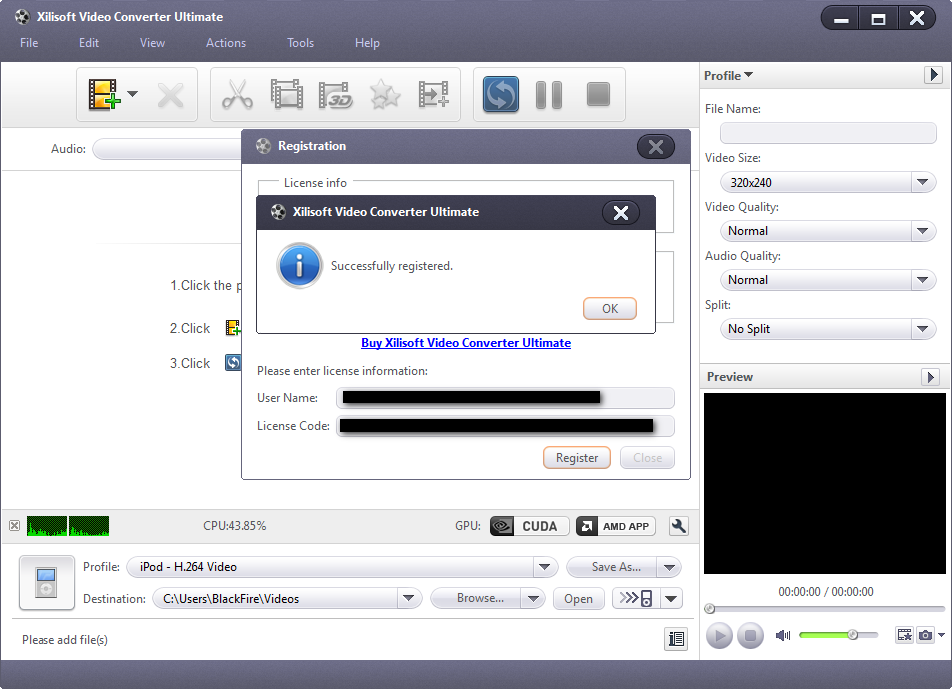Close the Registration dialog with X
The height and width of the screenshot is (689, 952).
pos(656,147)
